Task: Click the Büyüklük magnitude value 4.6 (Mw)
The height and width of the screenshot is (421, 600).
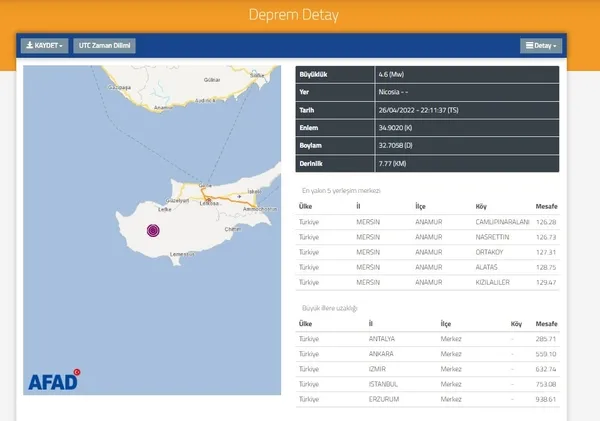Action: pyautogui.click(x=391, y=75)
